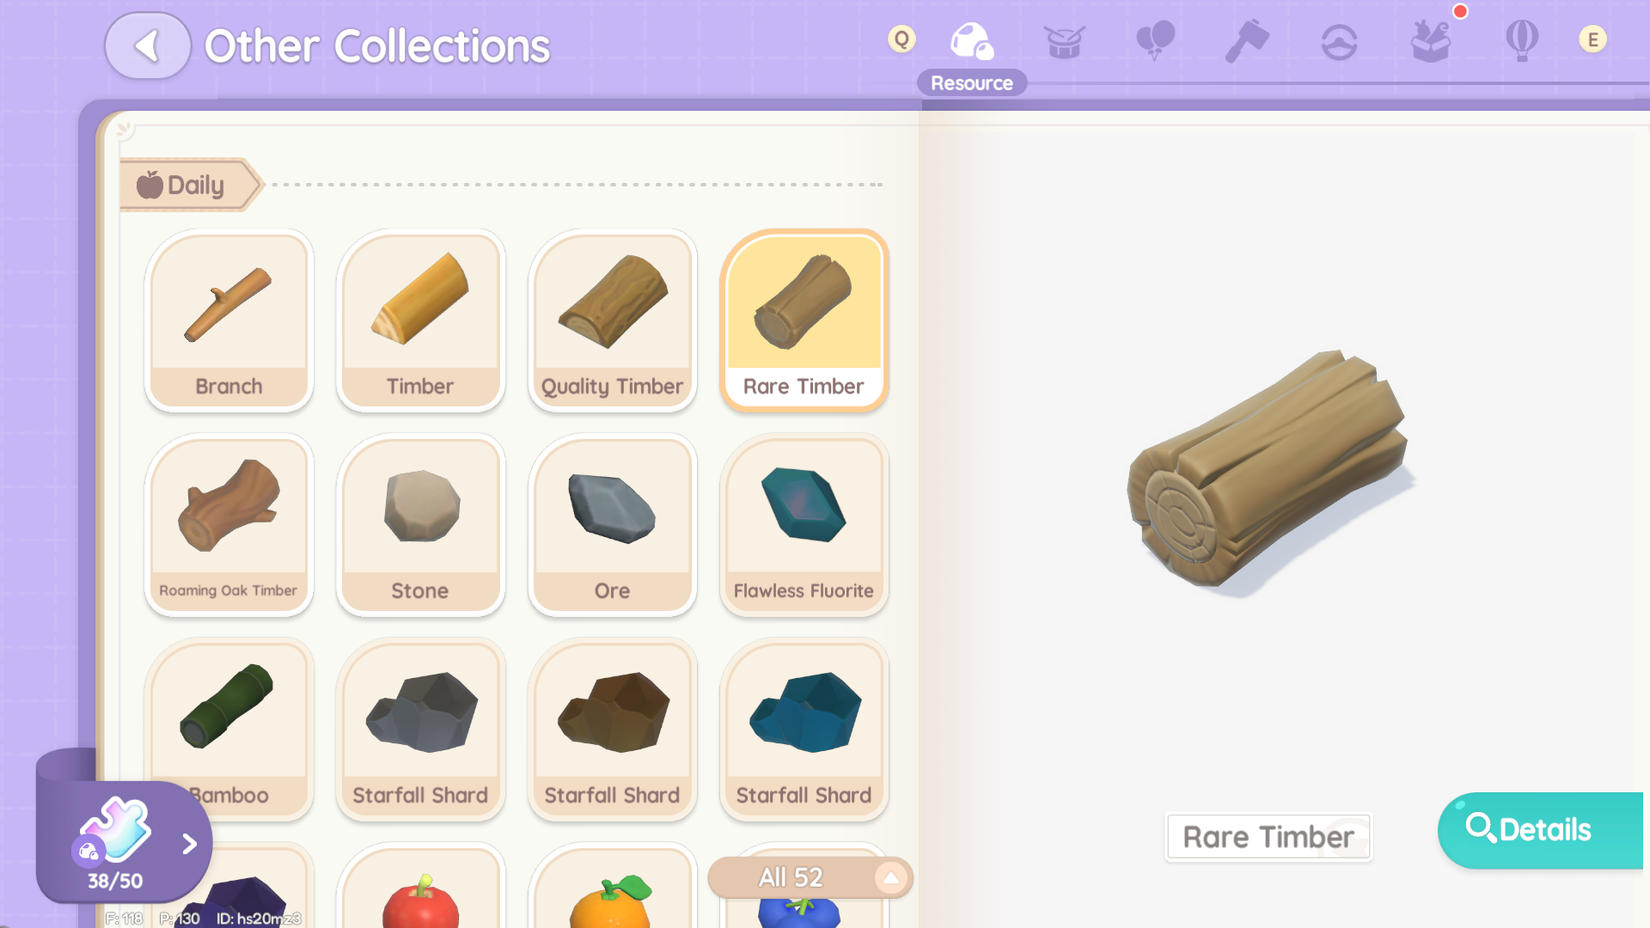The height and width of the screenshot is (928, 1650).
Task: Open the drum category icon
Action: (1064, 42)
